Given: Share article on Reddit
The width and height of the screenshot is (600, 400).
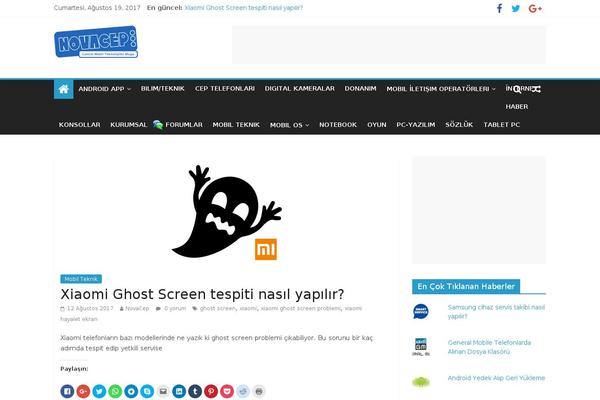Looking at the screenshot, I should click(x=243, y=391).
